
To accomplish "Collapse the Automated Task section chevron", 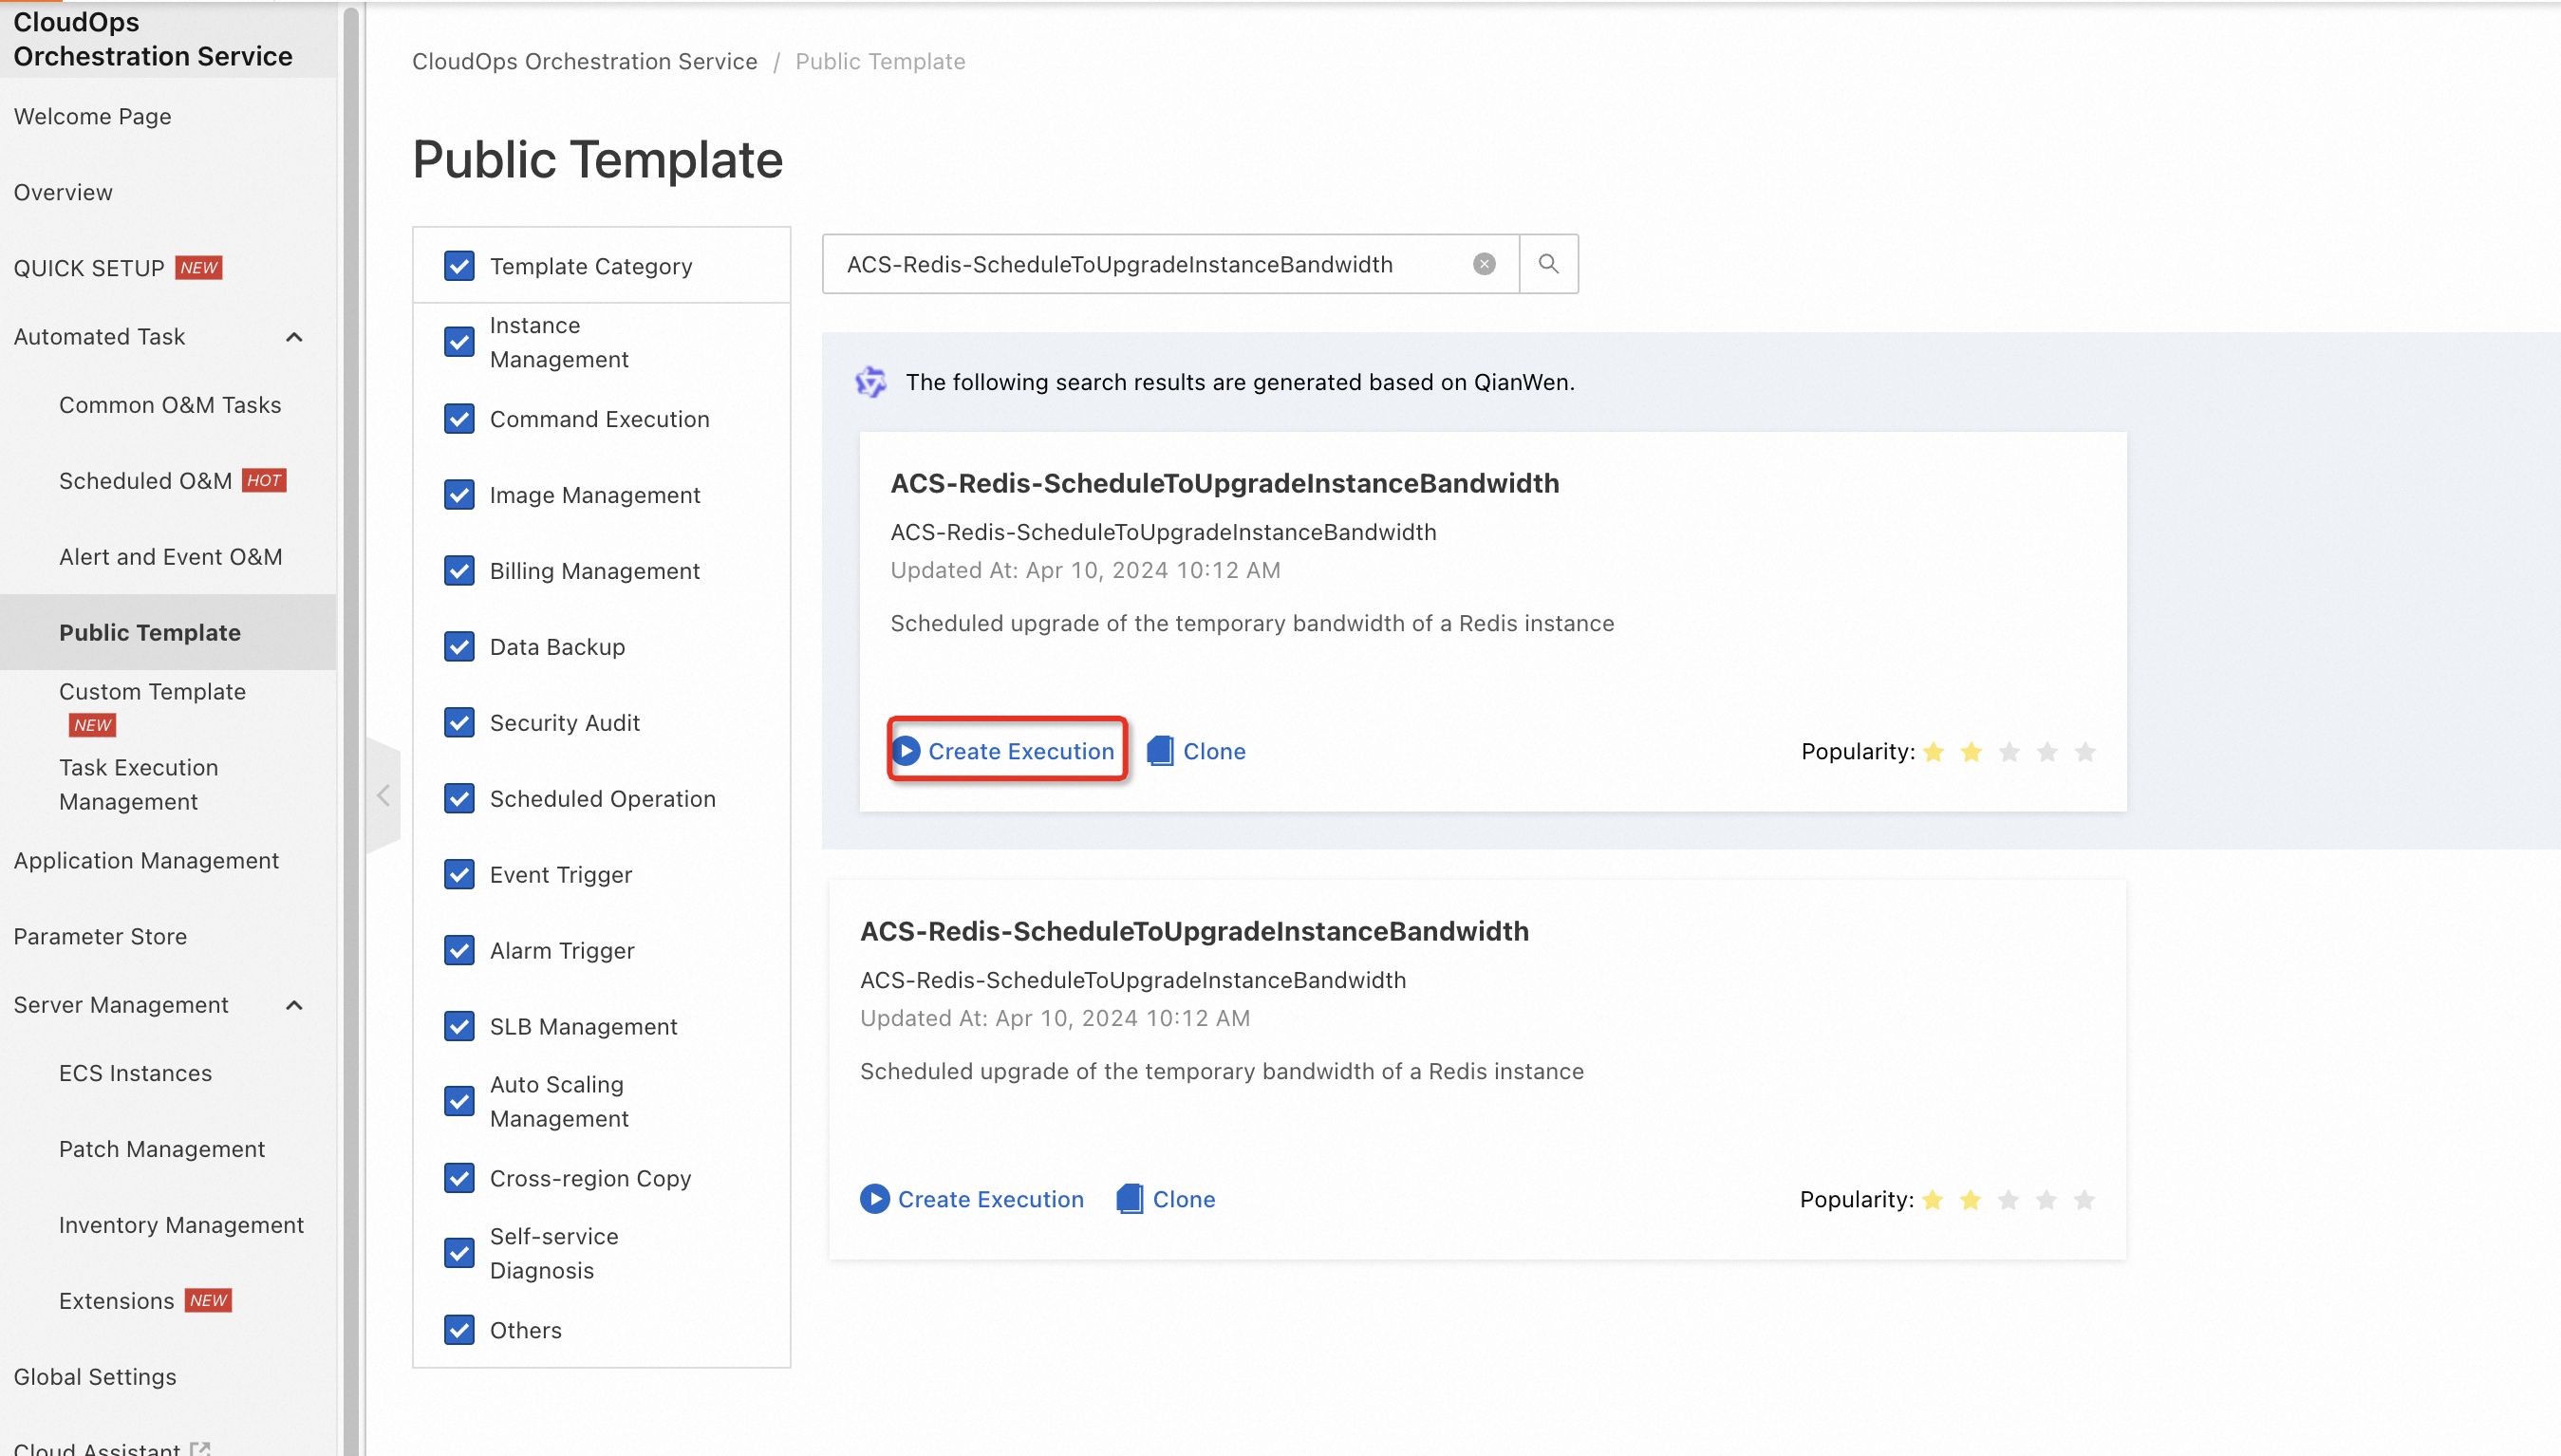I will [x=294, y=337].
